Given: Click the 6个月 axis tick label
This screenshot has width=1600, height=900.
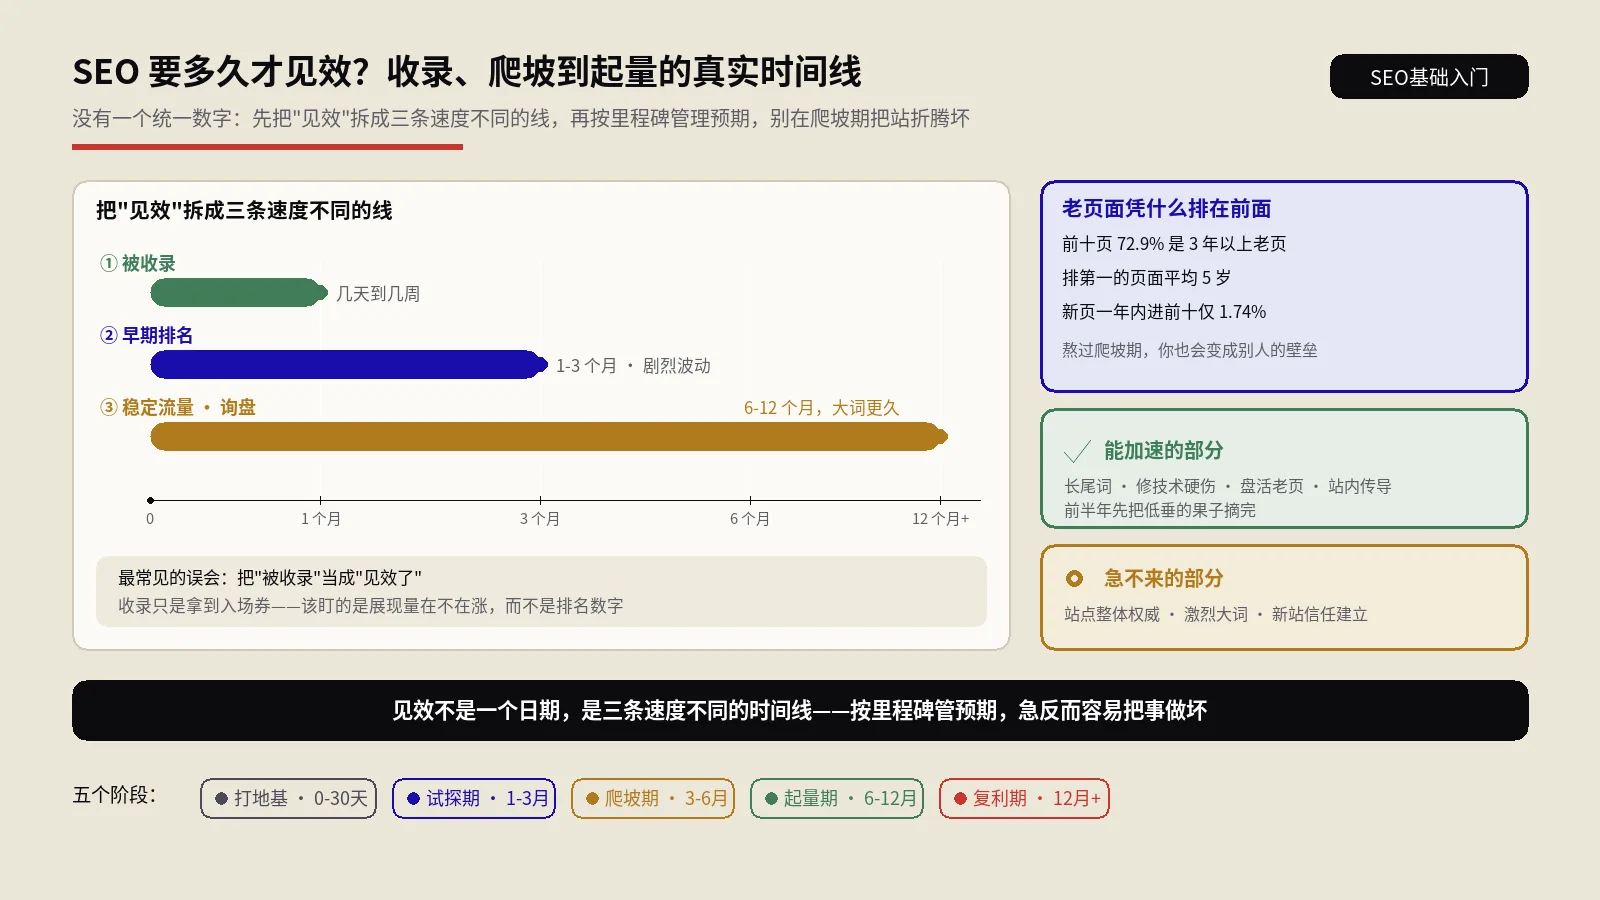Looking at the screenshot, I should click(x=750, y=518).
